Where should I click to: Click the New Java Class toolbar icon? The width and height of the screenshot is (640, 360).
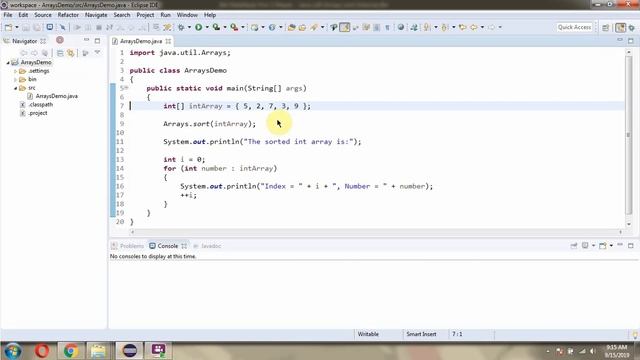[272, 27]
